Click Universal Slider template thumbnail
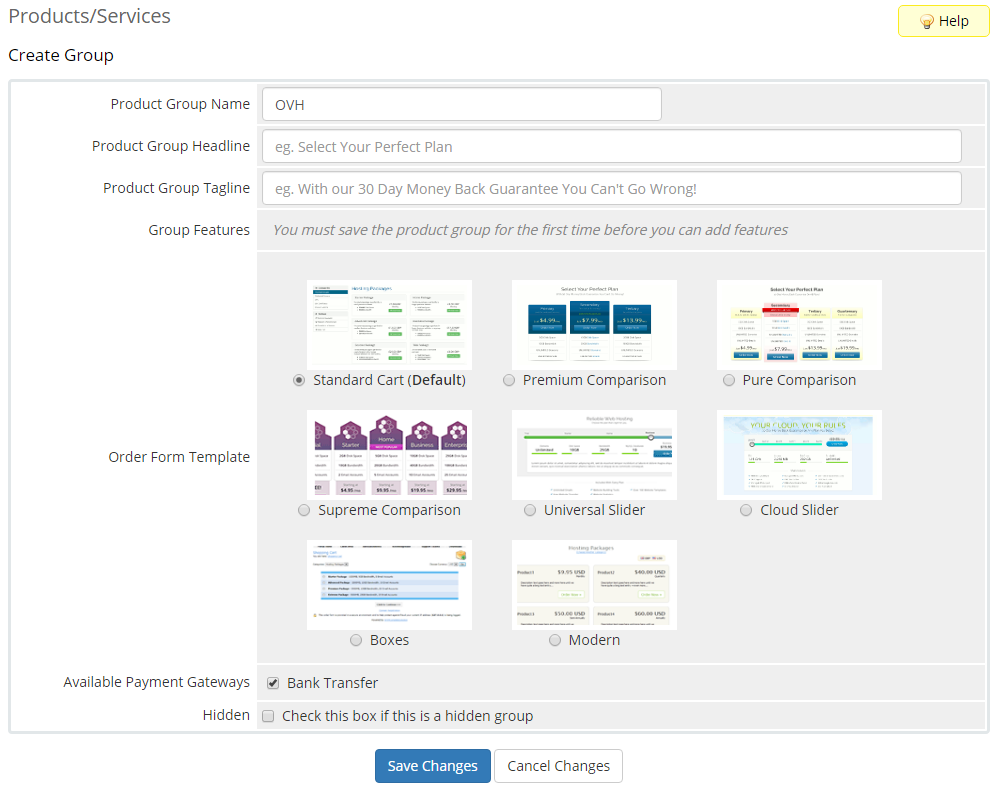 [594, 454]
